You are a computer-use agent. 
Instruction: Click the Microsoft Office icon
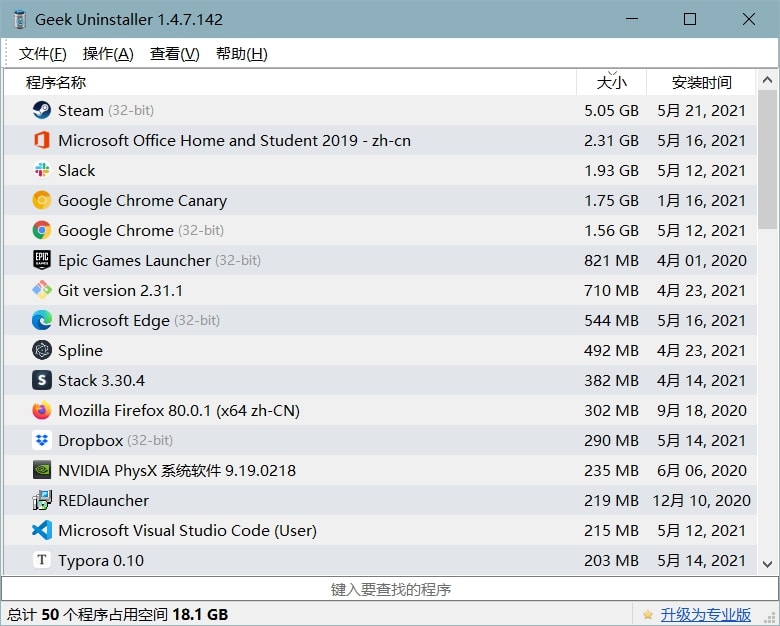pyautogui.click(x=42, y=140)
